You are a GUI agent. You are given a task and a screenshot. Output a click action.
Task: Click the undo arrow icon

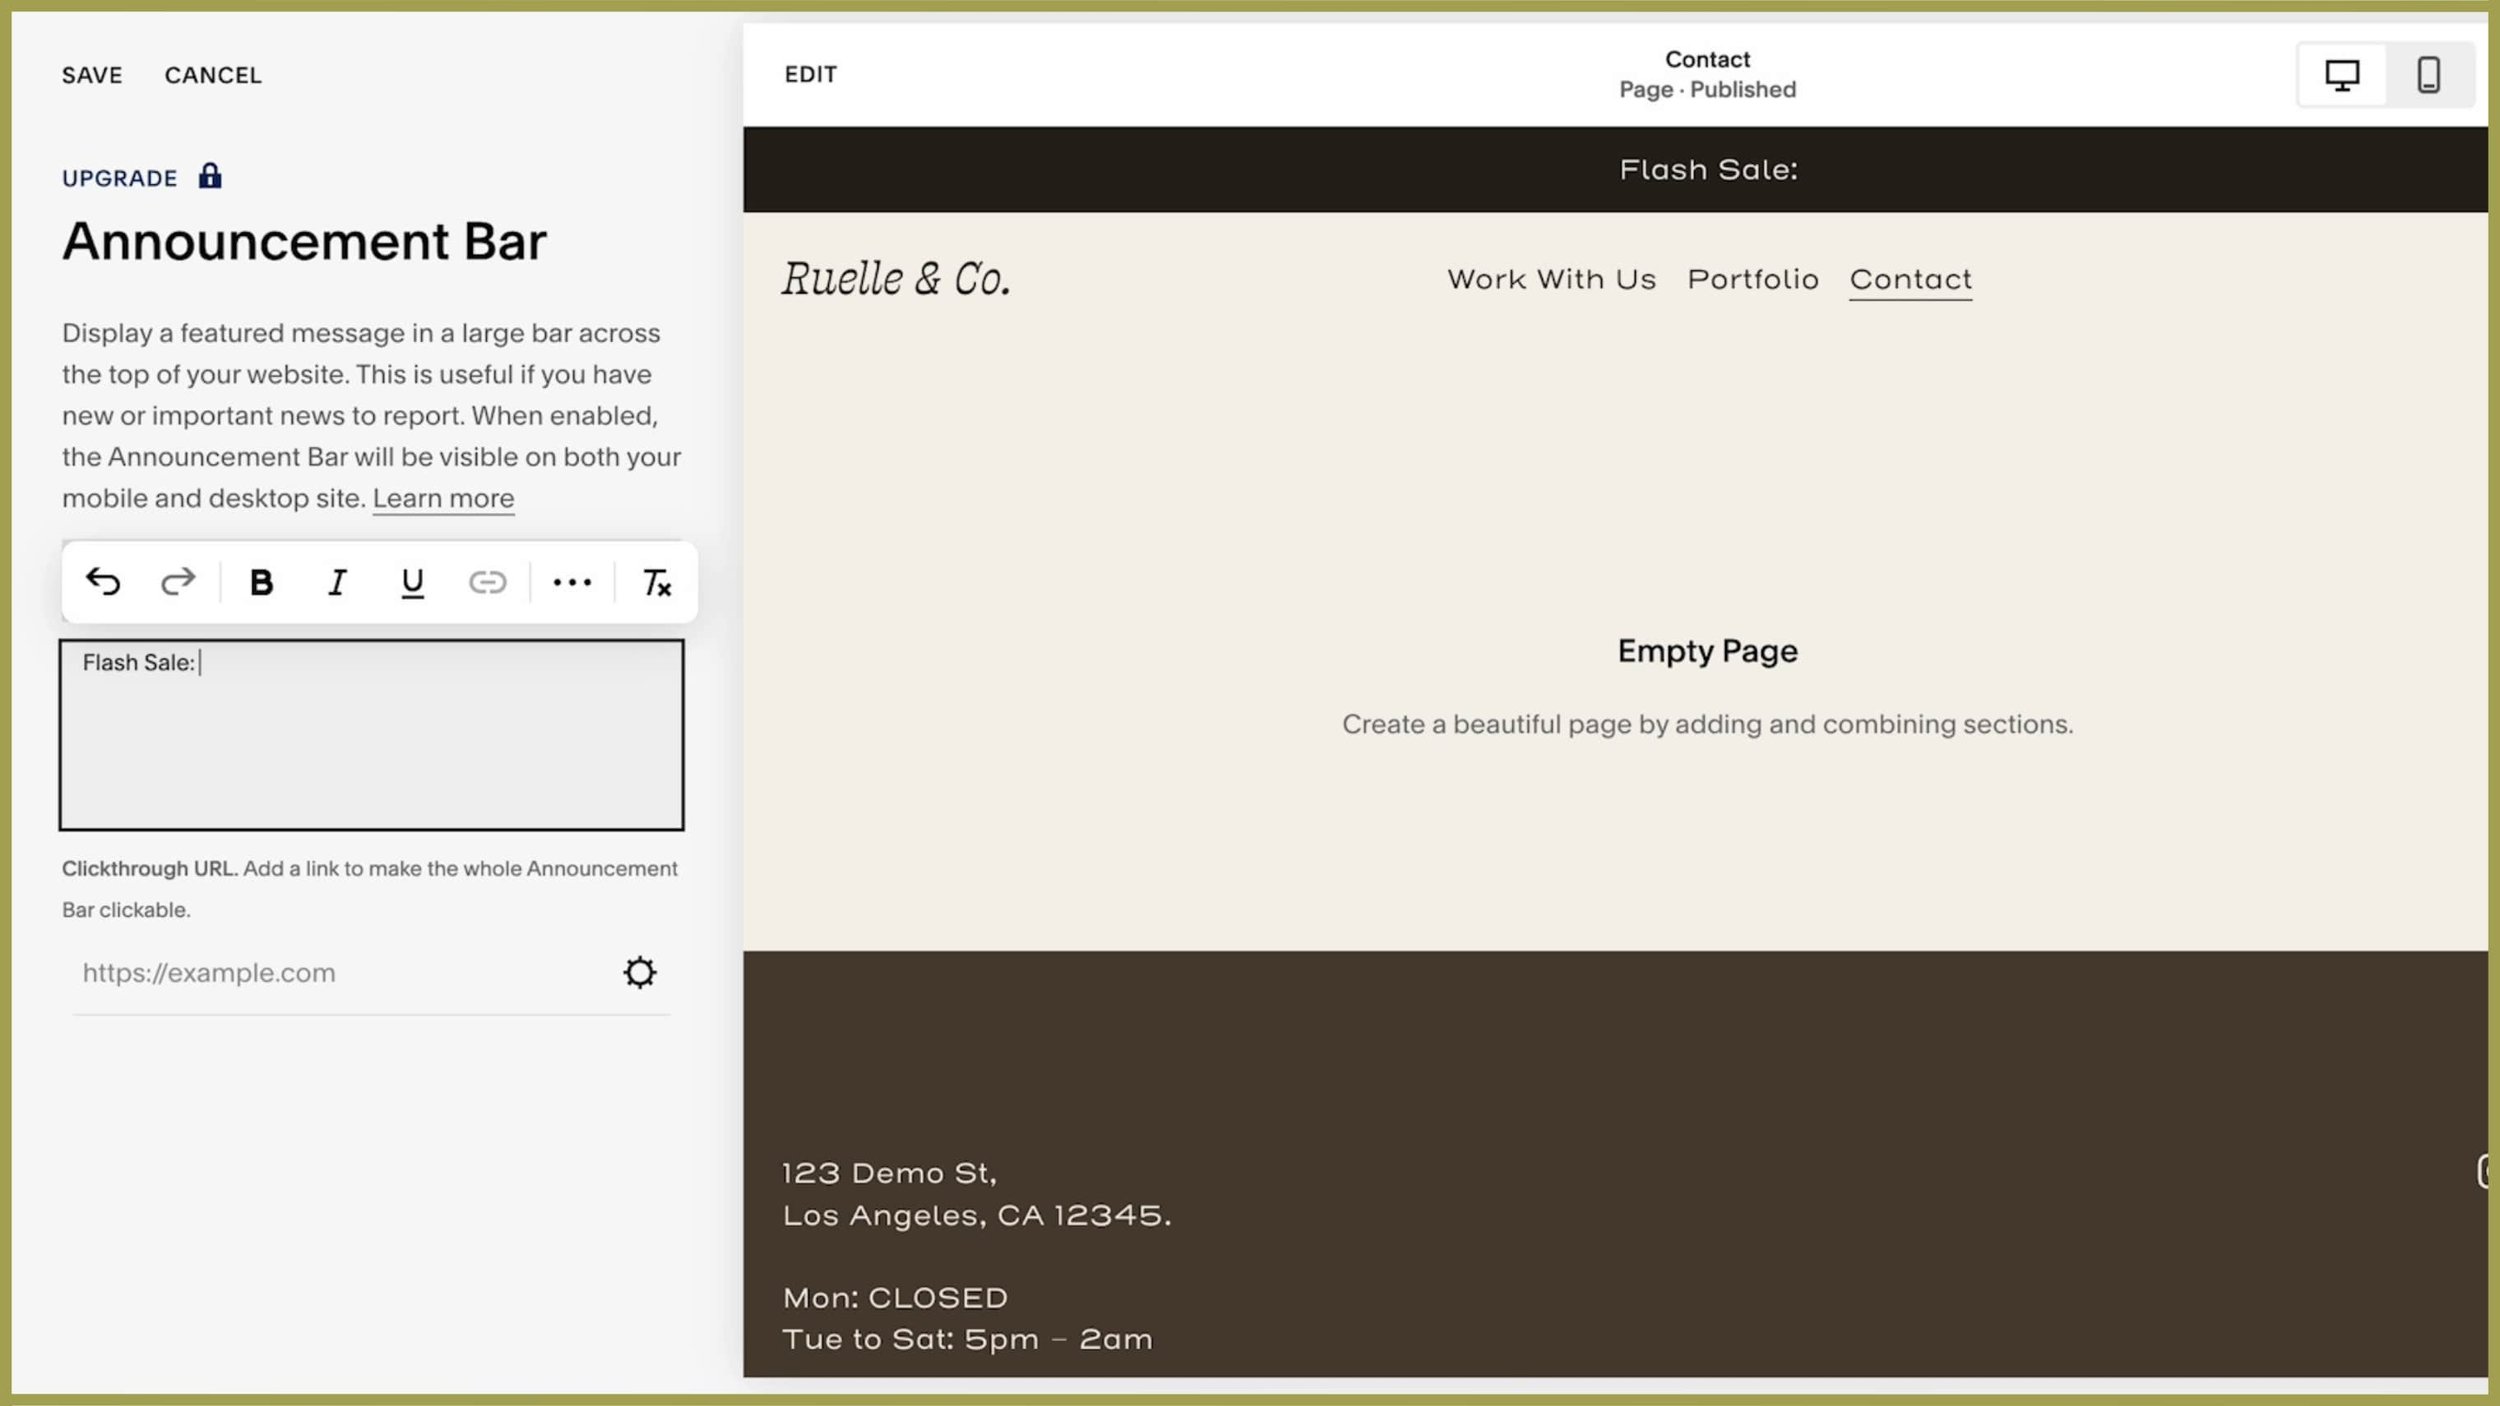(103, 582)
